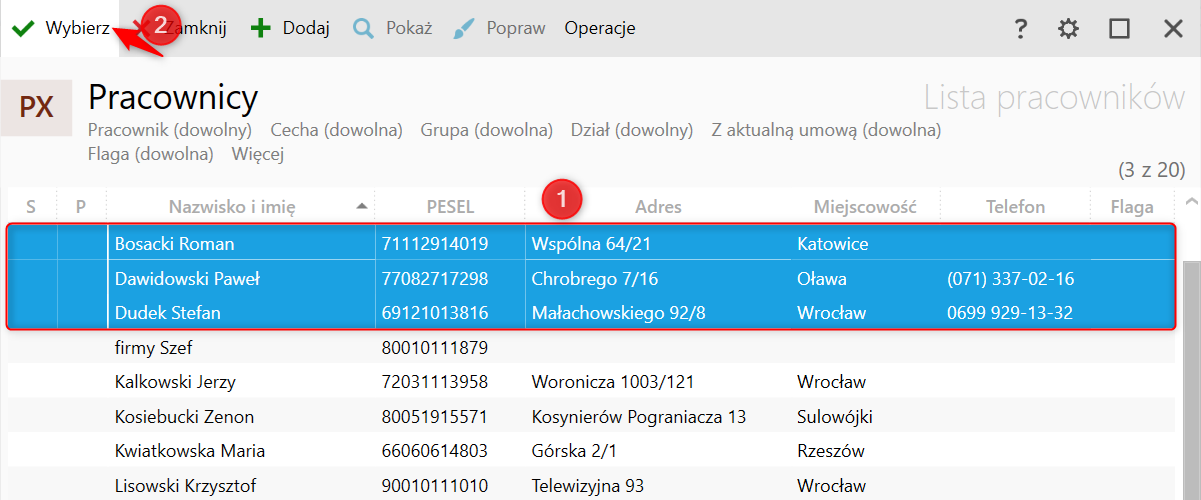Click address Chrobrego 7/16
This screenshot has width=1201, height=500.
tap(595, 279)
